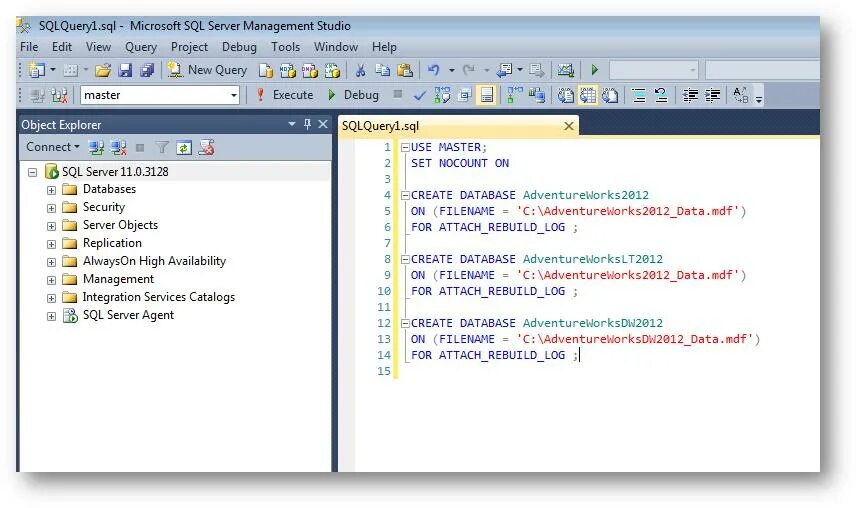Click the Open File folder icon
856x508 pixels.
103,70
